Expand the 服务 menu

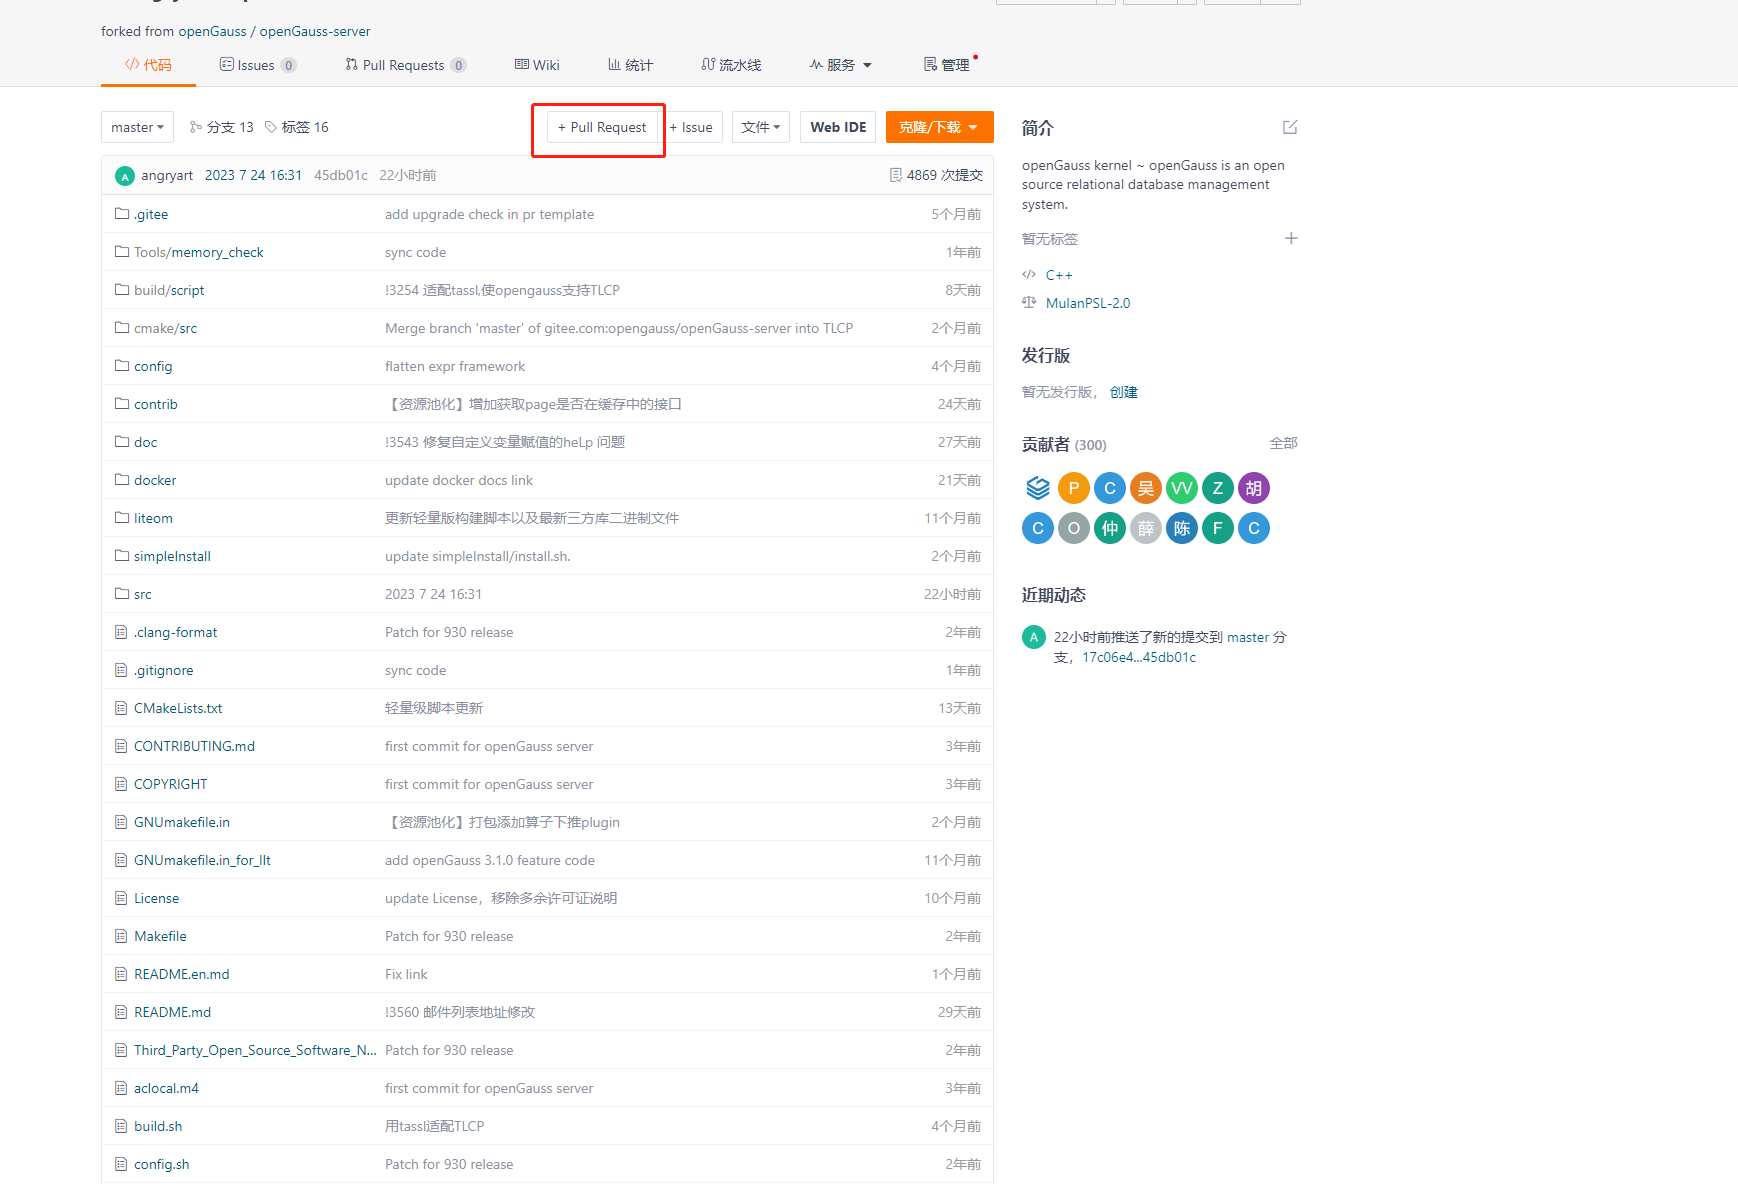[x=841, y=65]
